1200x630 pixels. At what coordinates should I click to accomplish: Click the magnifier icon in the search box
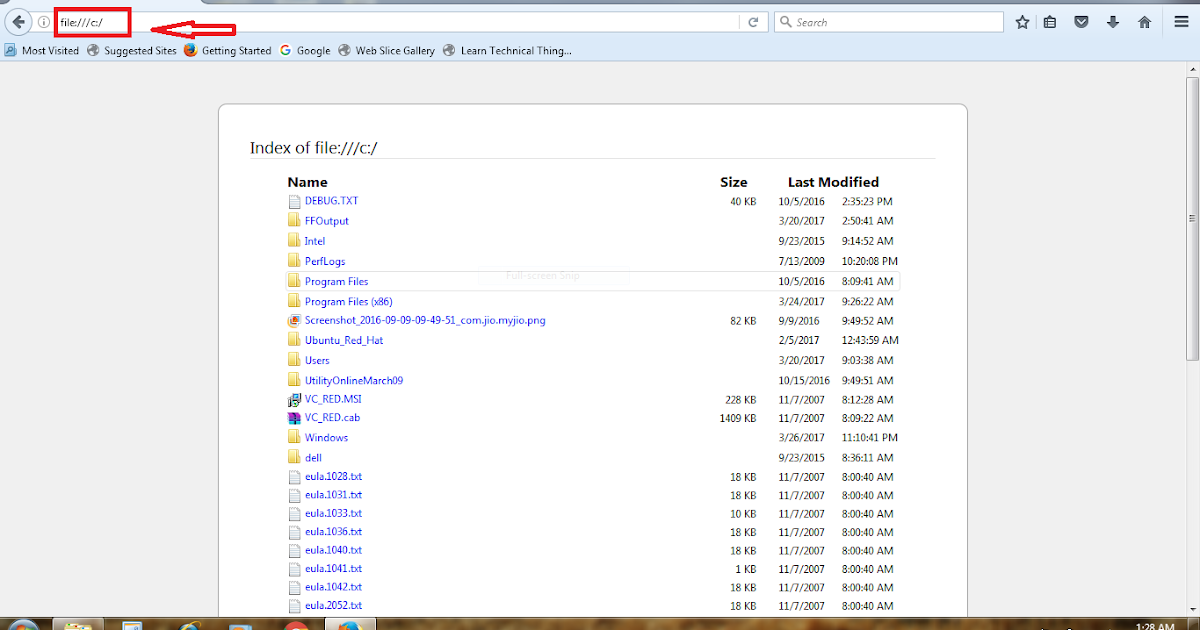pyautogui.click(x=784, y=21)
